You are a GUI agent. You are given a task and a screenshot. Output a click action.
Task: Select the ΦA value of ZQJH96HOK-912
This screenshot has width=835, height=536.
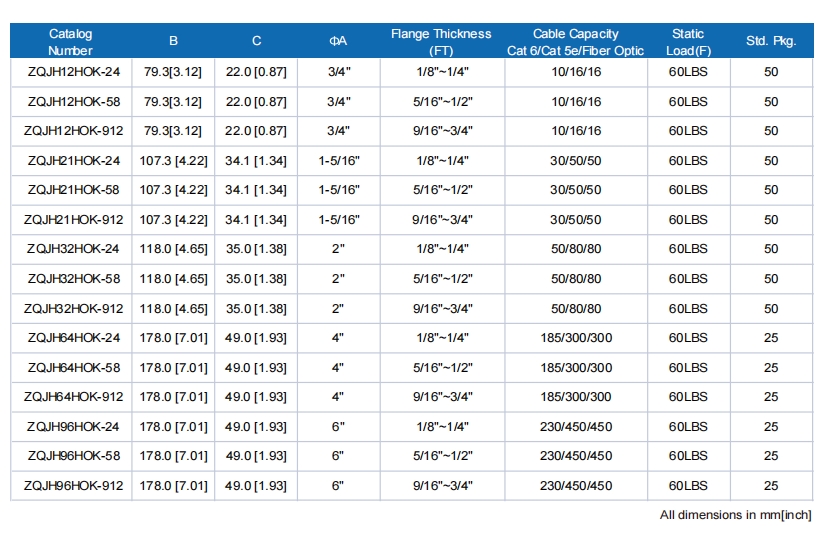[338, 486]
